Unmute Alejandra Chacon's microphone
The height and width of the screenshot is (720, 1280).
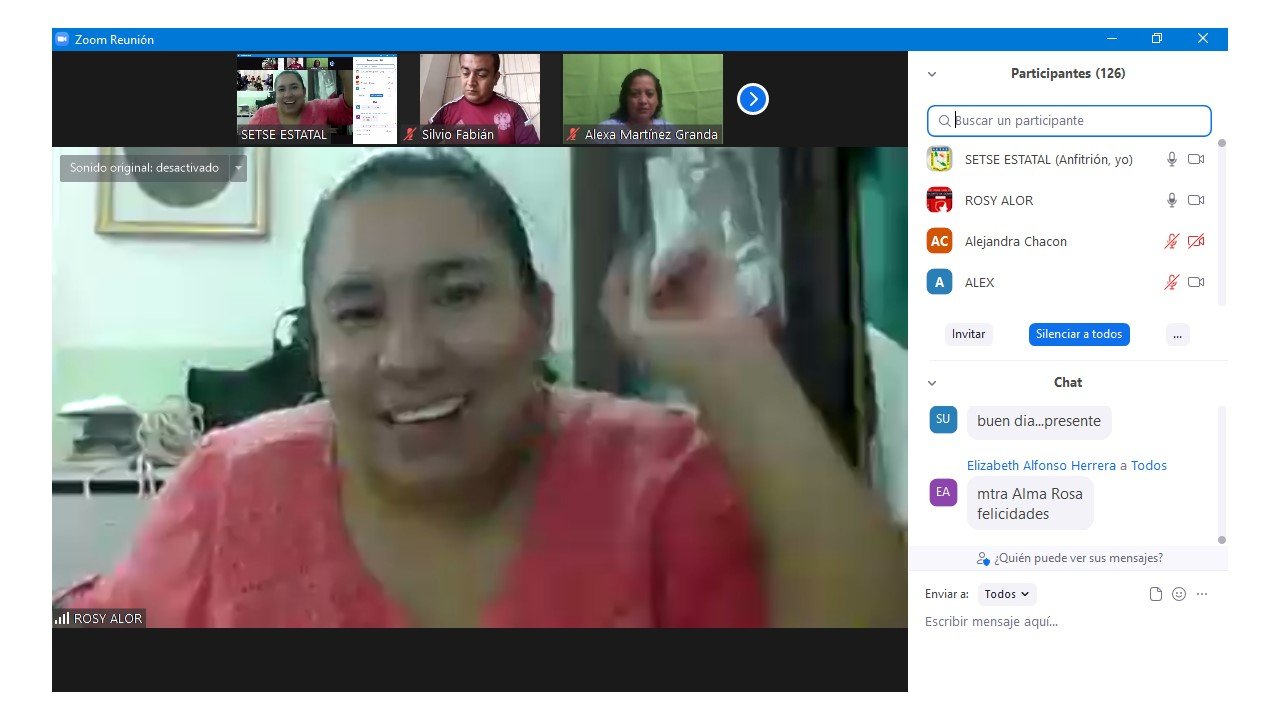coord(1172,241)
